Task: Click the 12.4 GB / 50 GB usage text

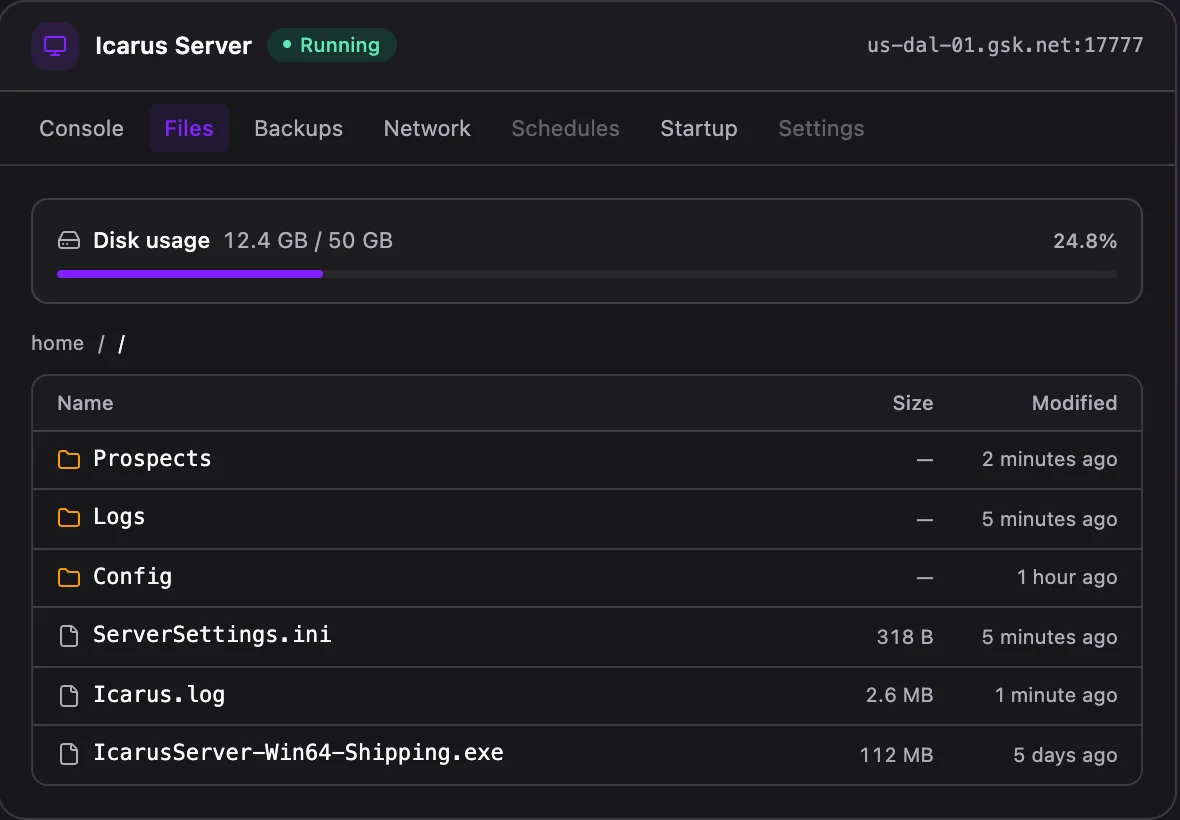Action: [308, 241]
